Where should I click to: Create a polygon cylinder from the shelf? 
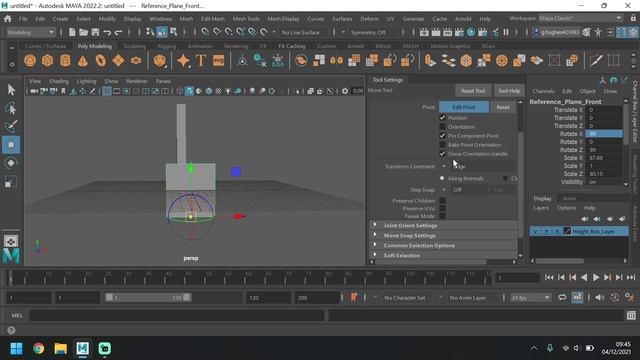tap(65, 60)
